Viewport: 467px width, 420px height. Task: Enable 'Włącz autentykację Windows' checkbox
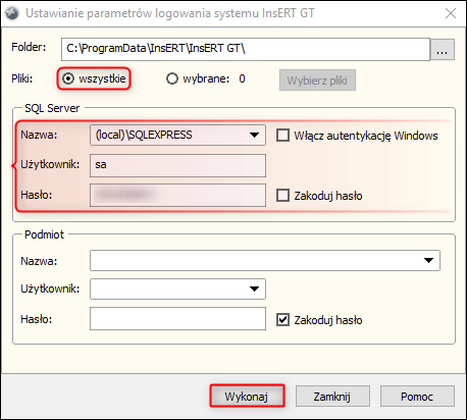(283, 135)
